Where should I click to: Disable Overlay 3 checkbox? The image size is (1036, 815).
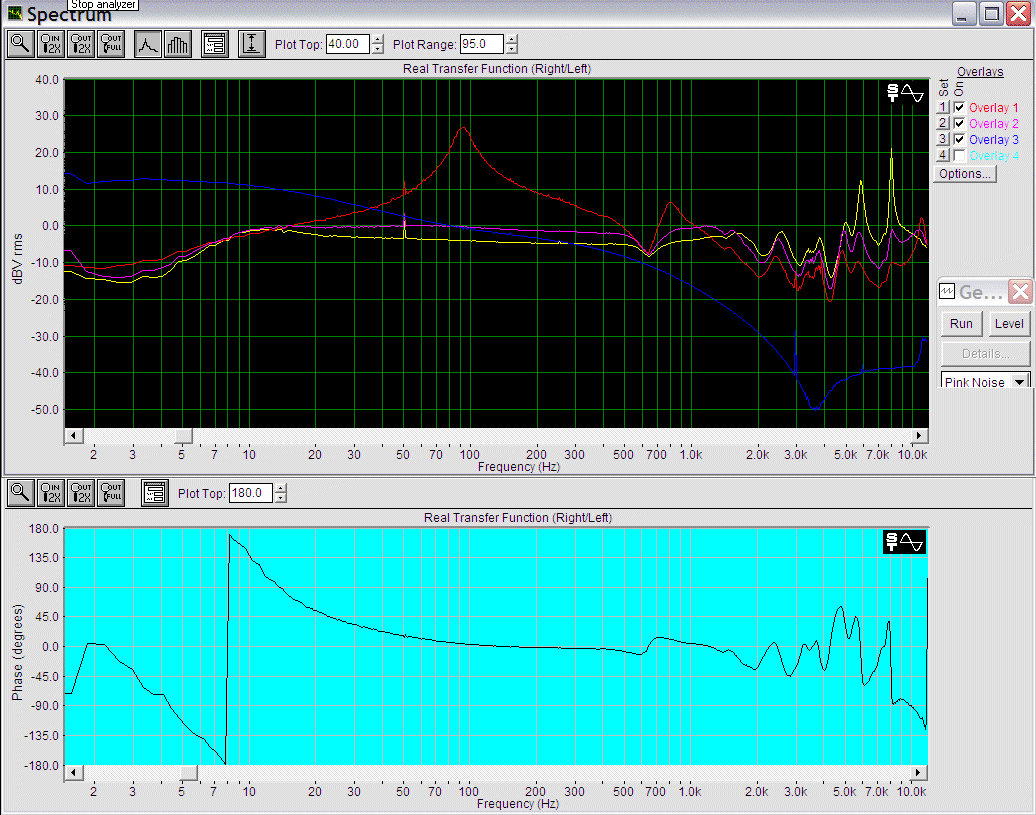[x=959, y=139]
